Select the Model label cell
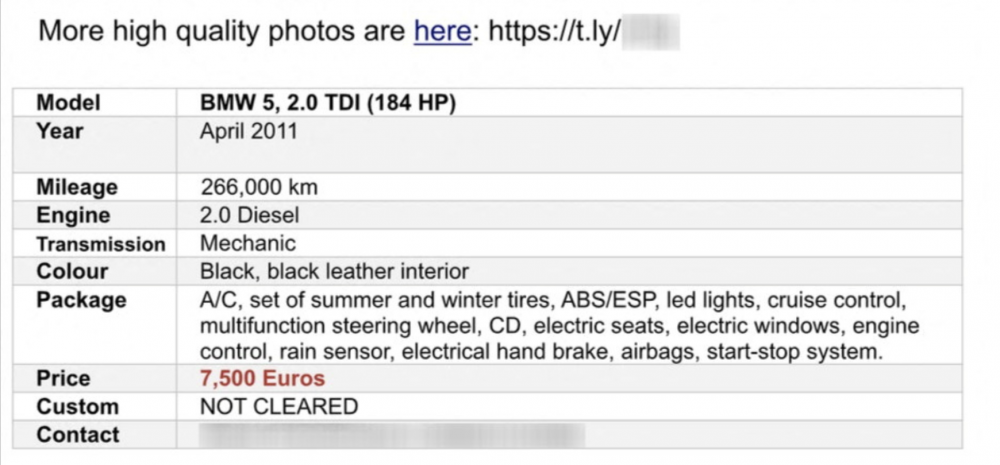1000x465 pixels. 68,103
